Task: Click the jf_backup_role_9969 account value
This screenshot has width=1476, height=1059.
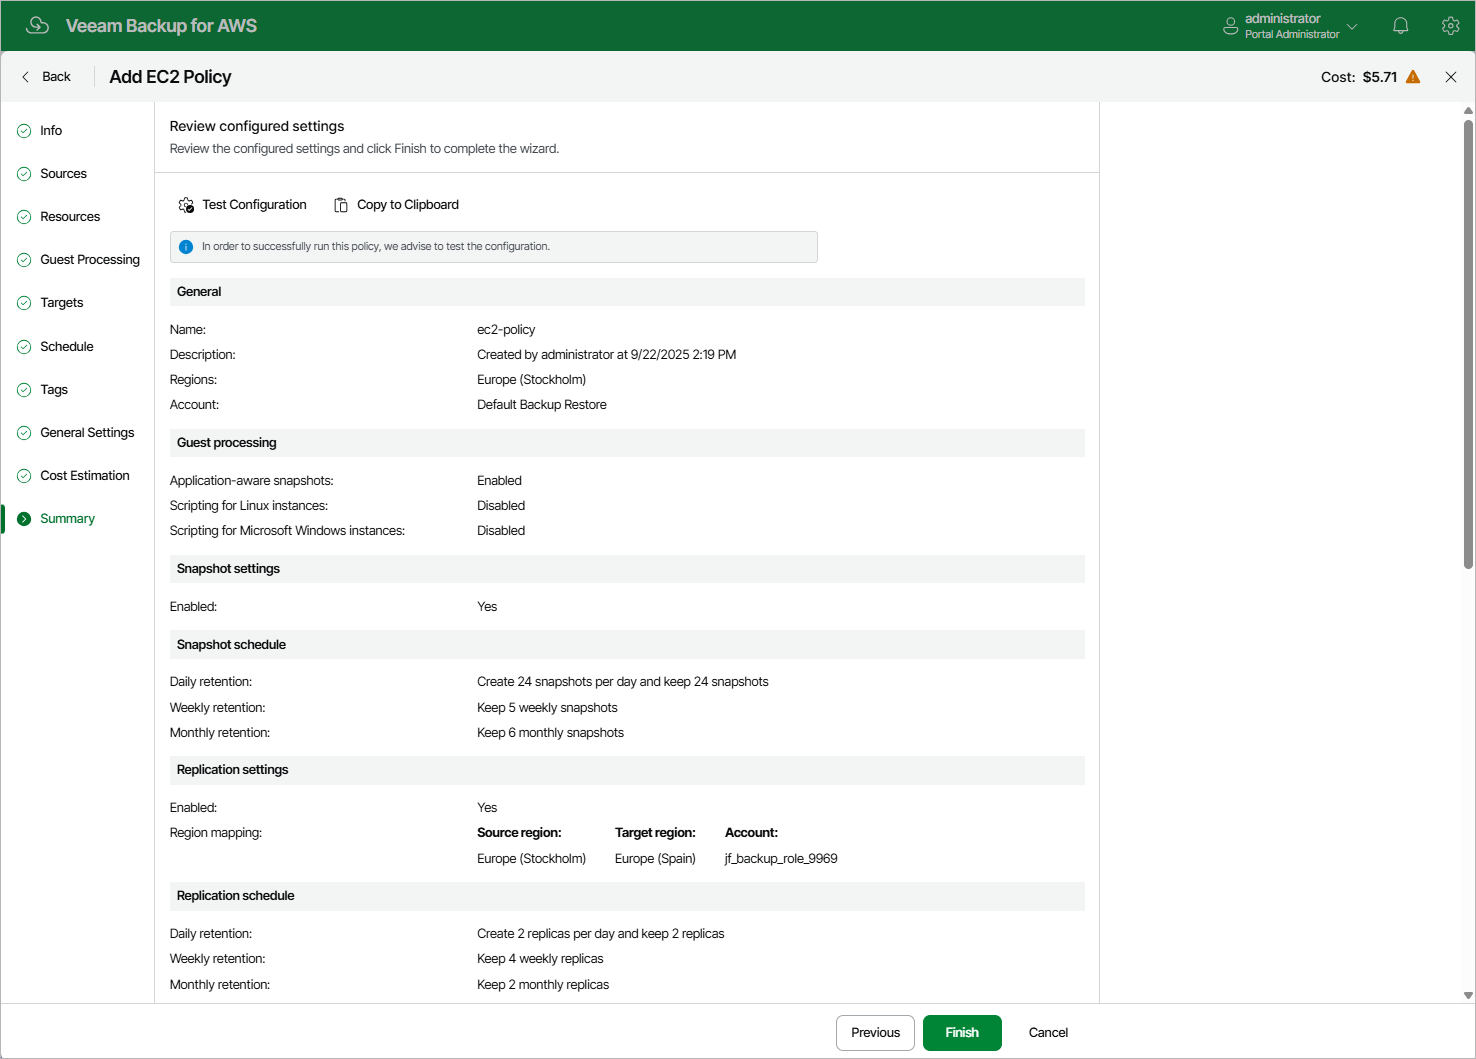Action: click(781, 859)
